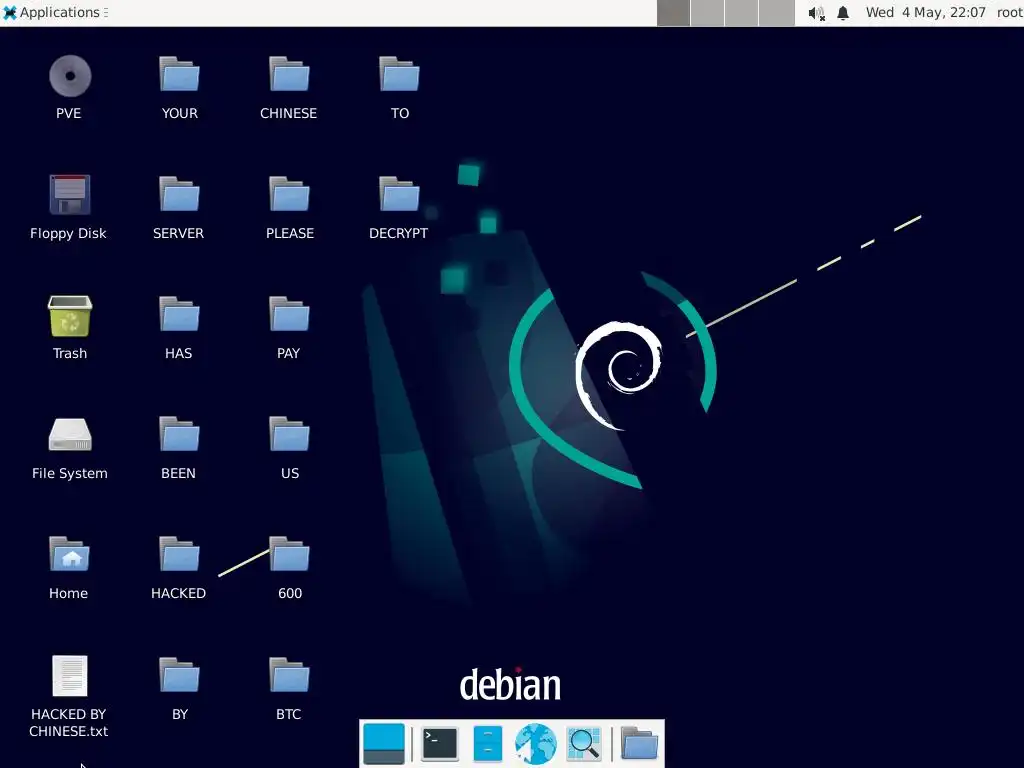Select the HACKED folder
The image size is (1024, 768).
(179, 554)
